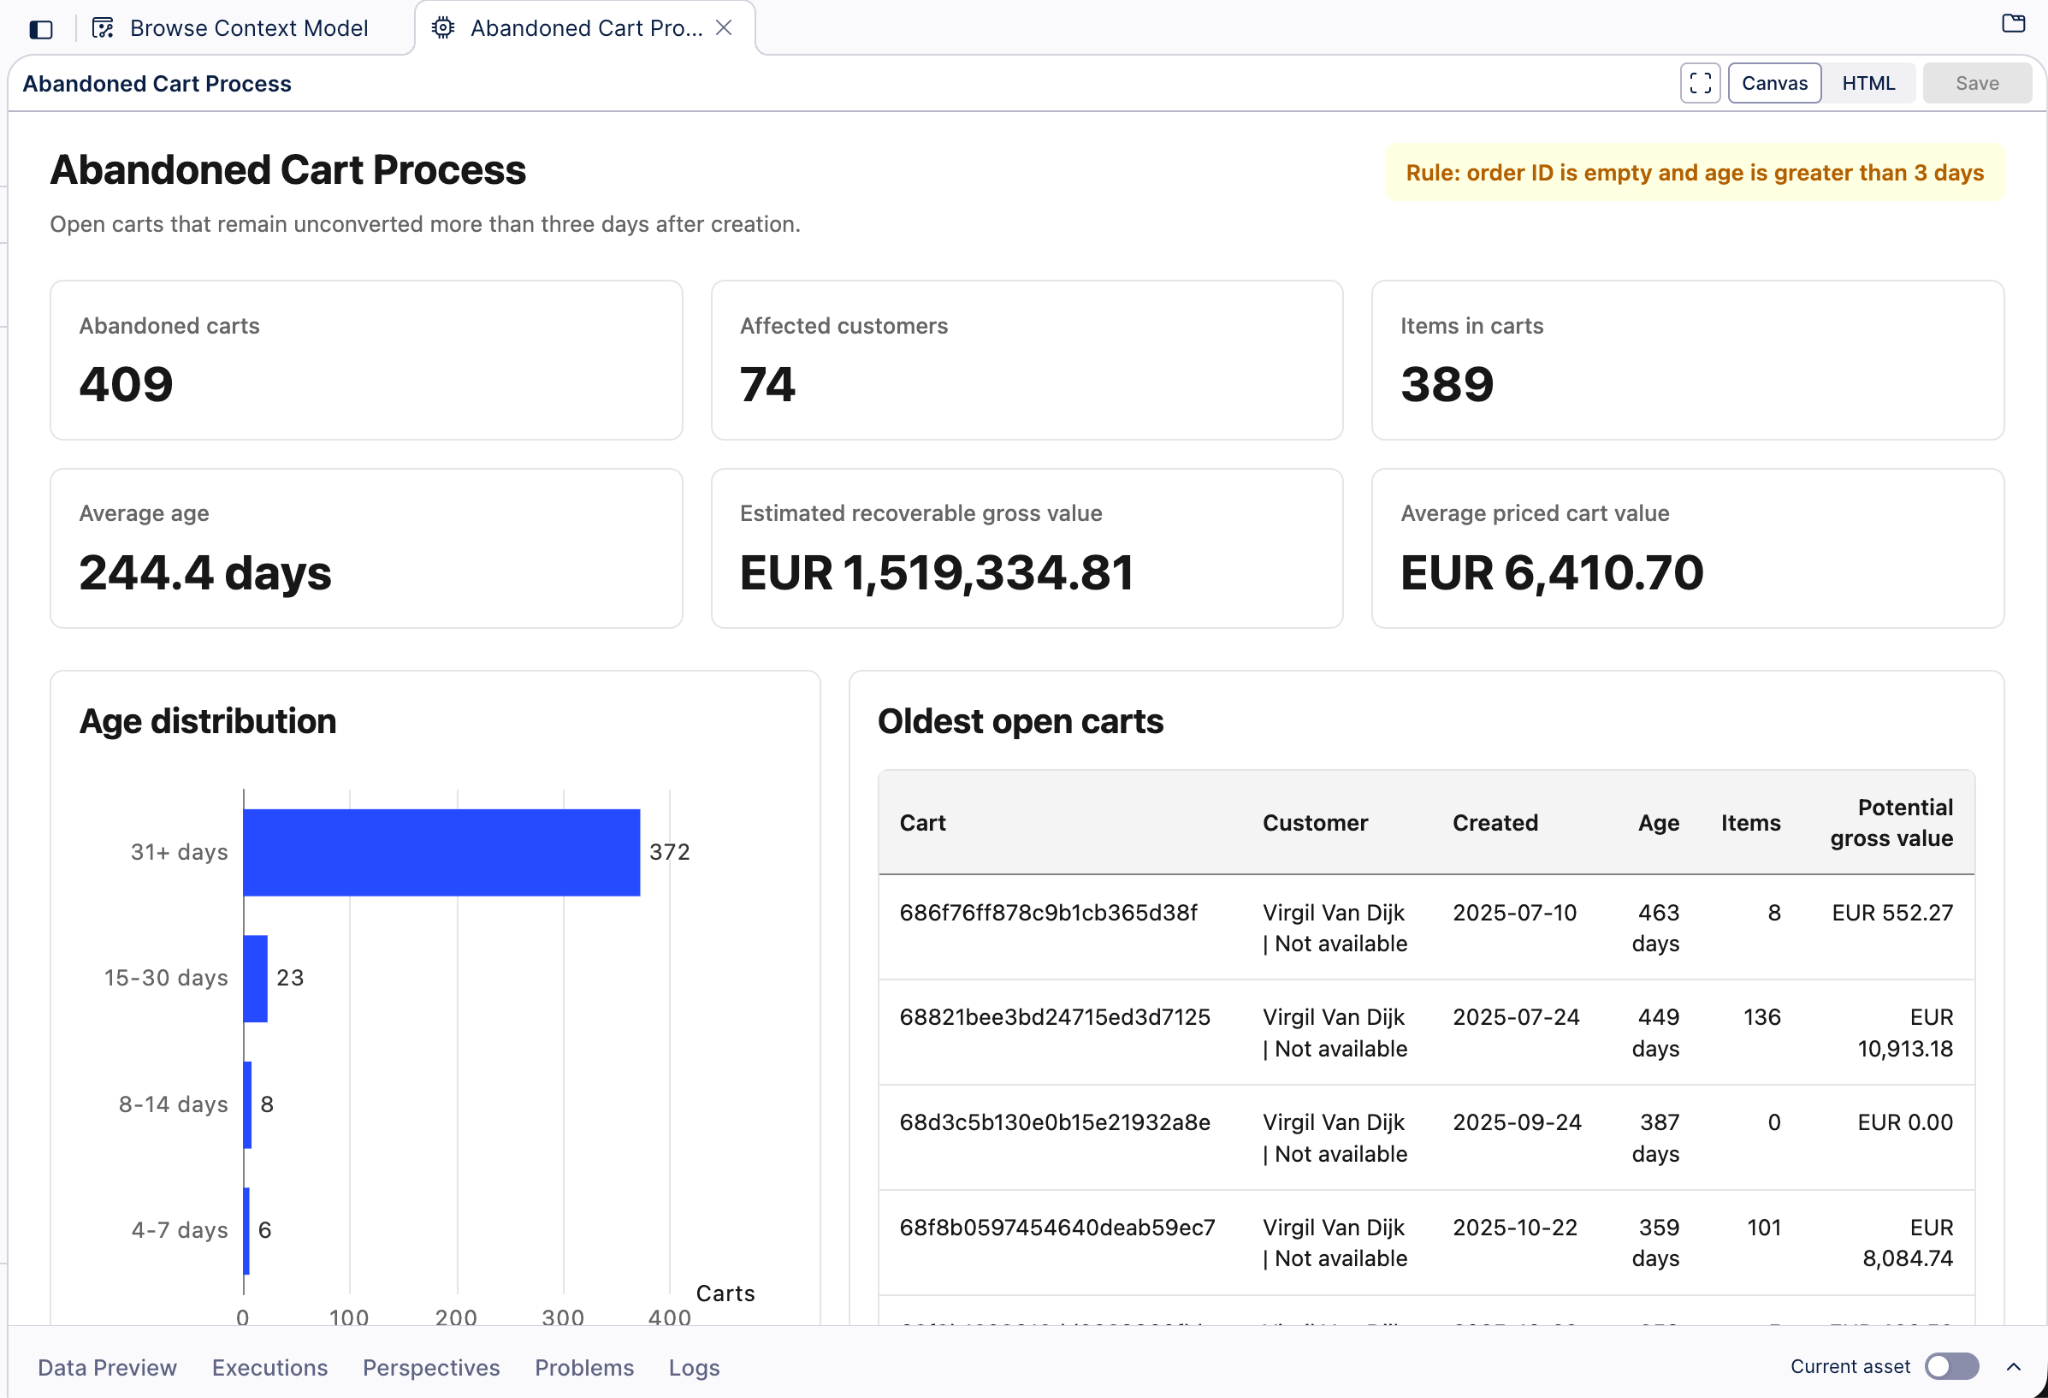2048x1398 pixels.
Task: Click the Age column header
Action: click(x=1658, y=822)
